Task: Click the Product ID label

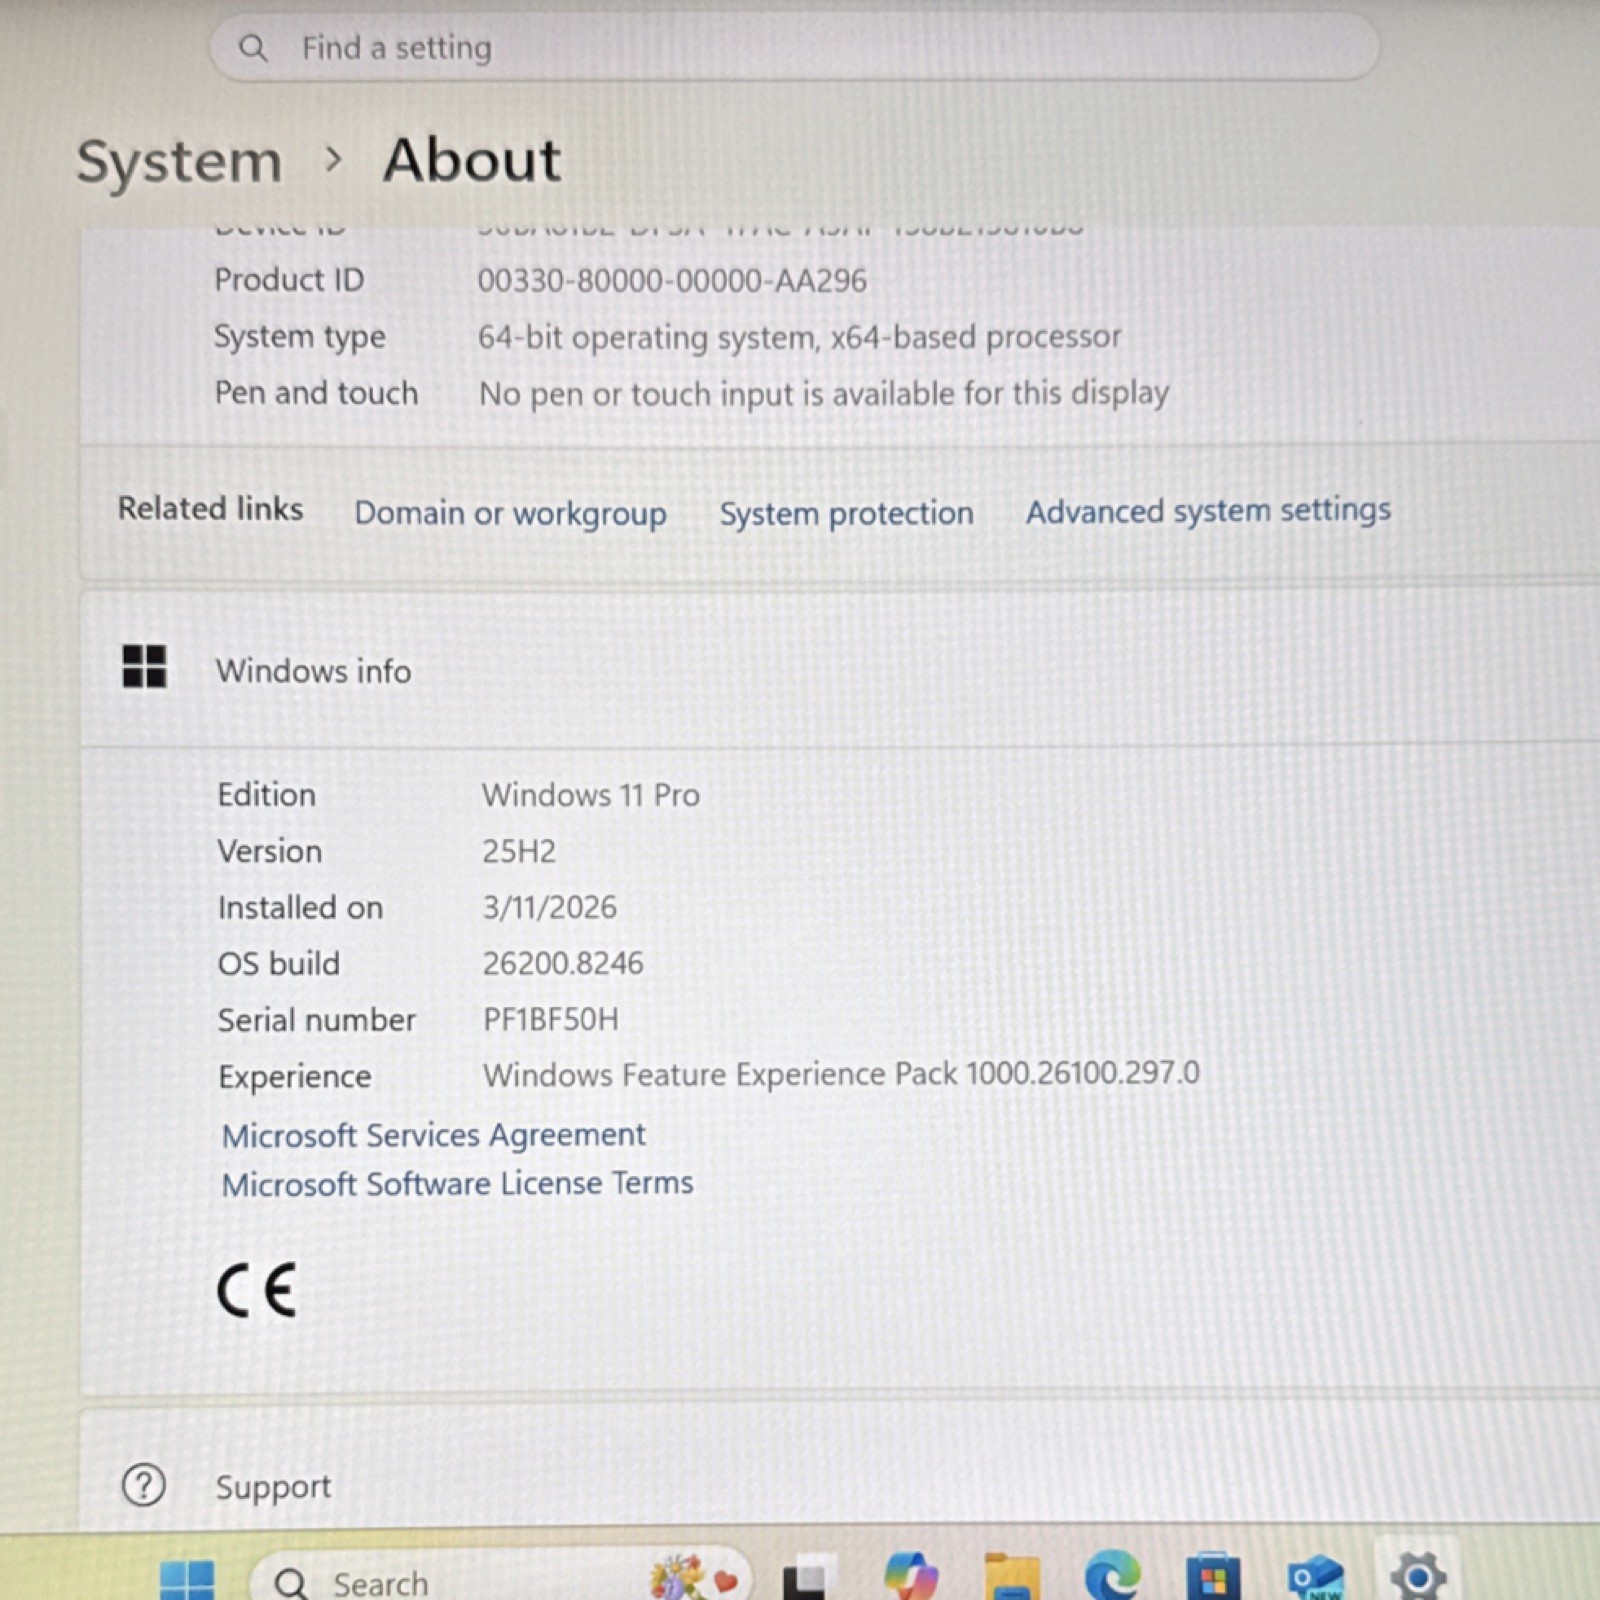Action: (289, 280)
